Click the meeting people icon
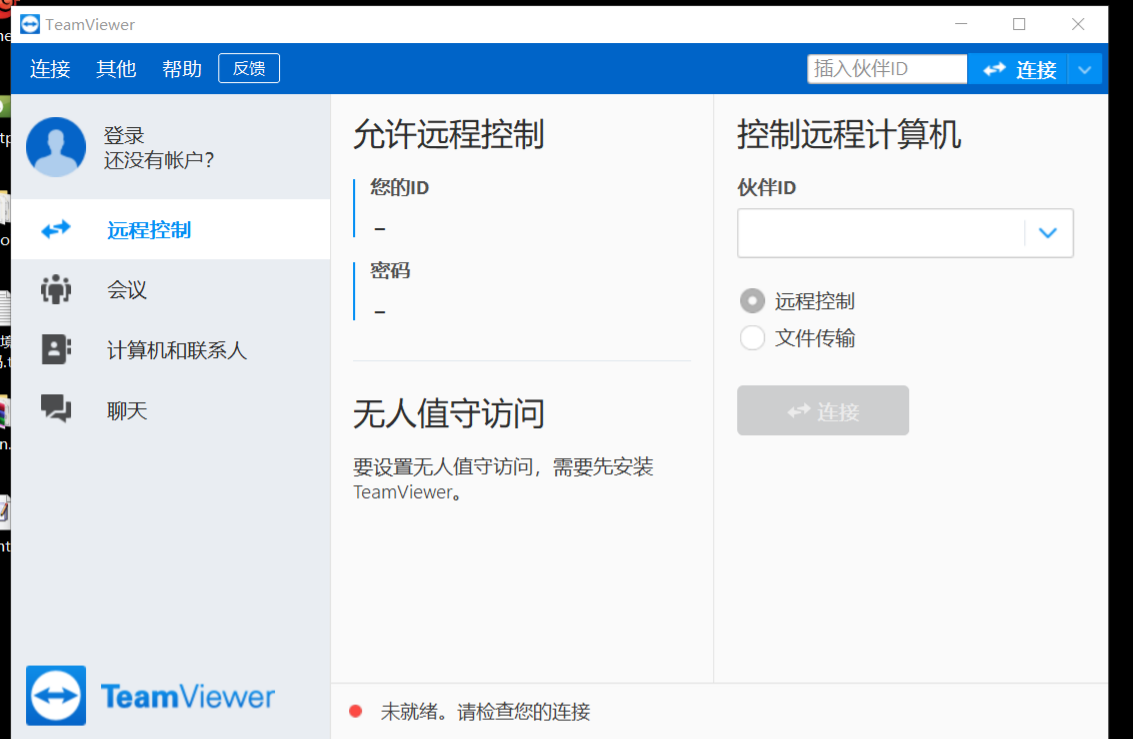This screenshot has width=1133, height=739. point(56,290)
